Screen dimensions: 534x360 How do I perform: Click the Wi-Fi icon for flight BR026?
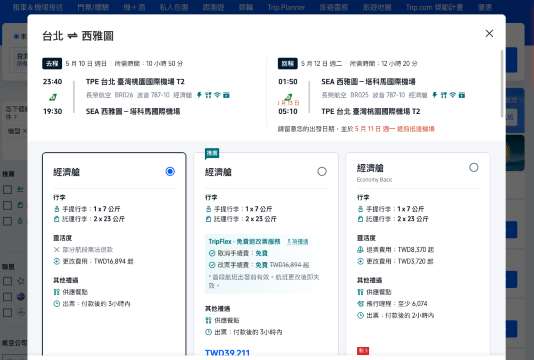[217, 95]
